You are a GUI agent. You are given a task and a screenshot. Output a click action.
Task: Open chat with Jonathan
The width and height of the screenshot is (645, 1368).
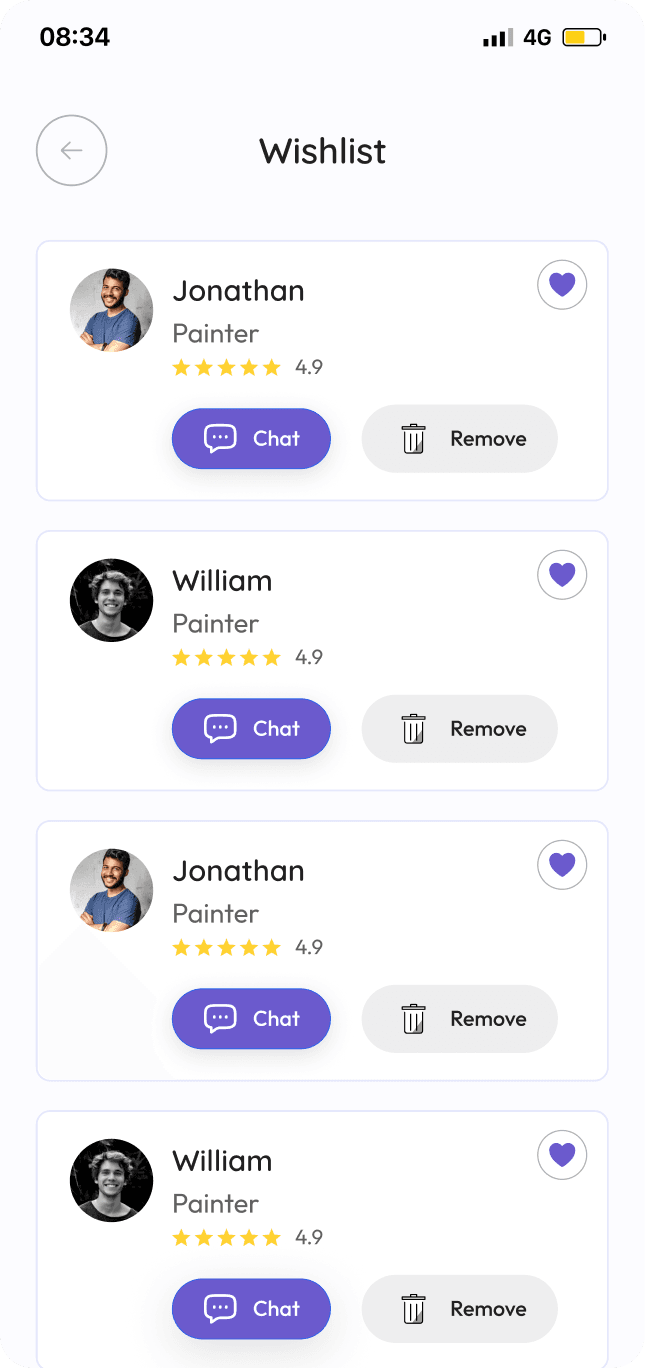[x=251, y=438]
